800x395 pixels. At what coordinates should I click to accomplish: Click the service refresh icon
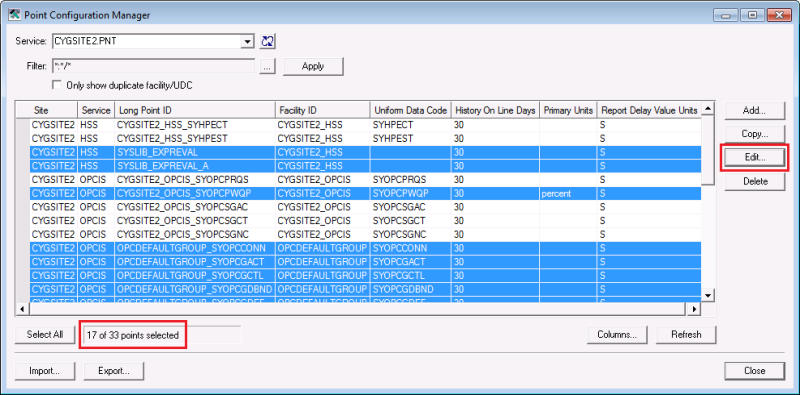(268, 41)
